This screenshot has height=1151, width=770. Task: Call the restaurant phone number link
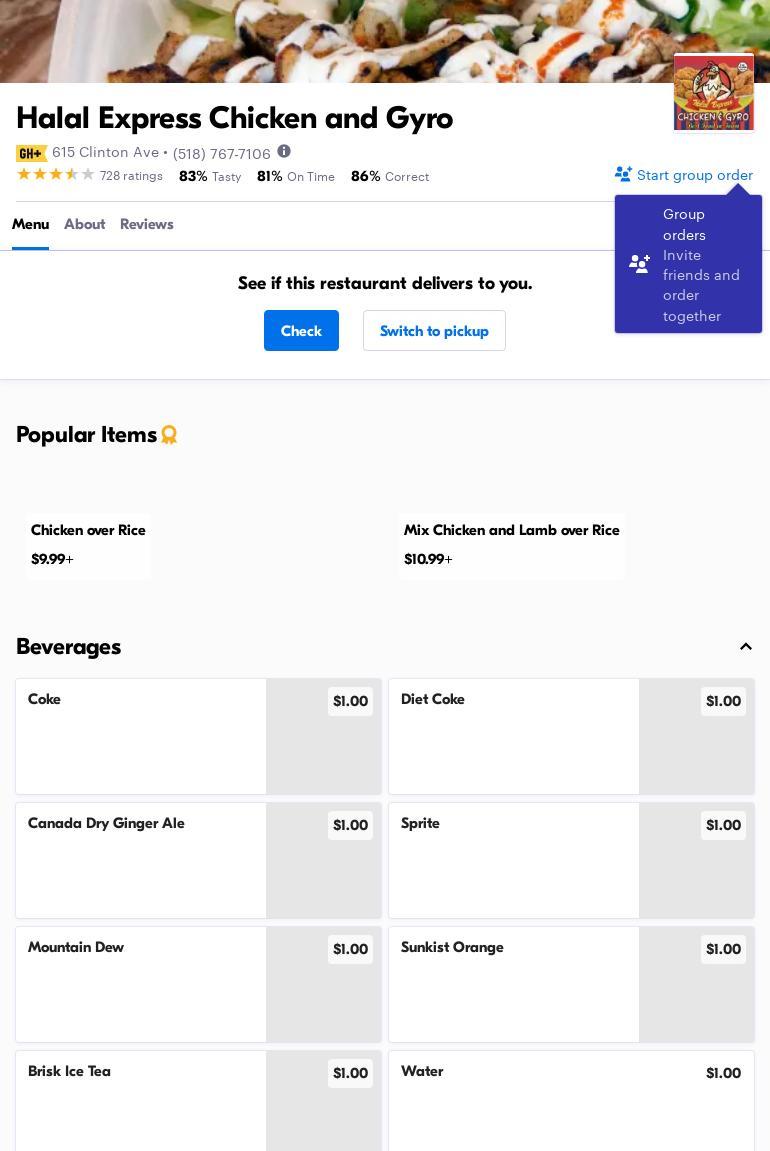(221, 153)
